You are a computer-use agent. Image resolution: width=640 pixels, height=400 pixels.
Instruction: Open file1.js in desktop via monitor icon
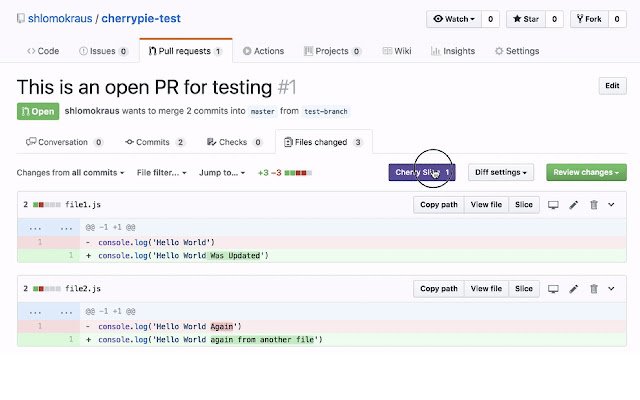(553, 204)
